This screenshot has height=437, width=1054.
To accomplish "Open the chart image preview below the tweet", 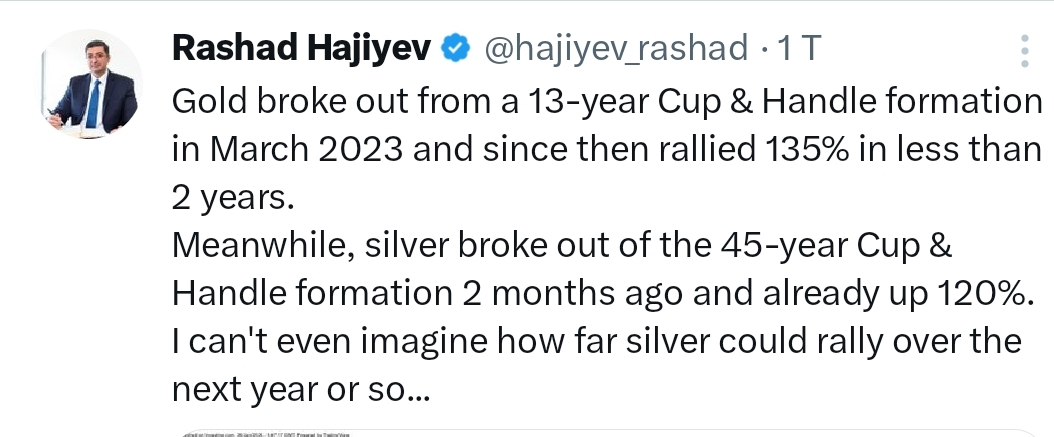I will [x=600, y=433].
